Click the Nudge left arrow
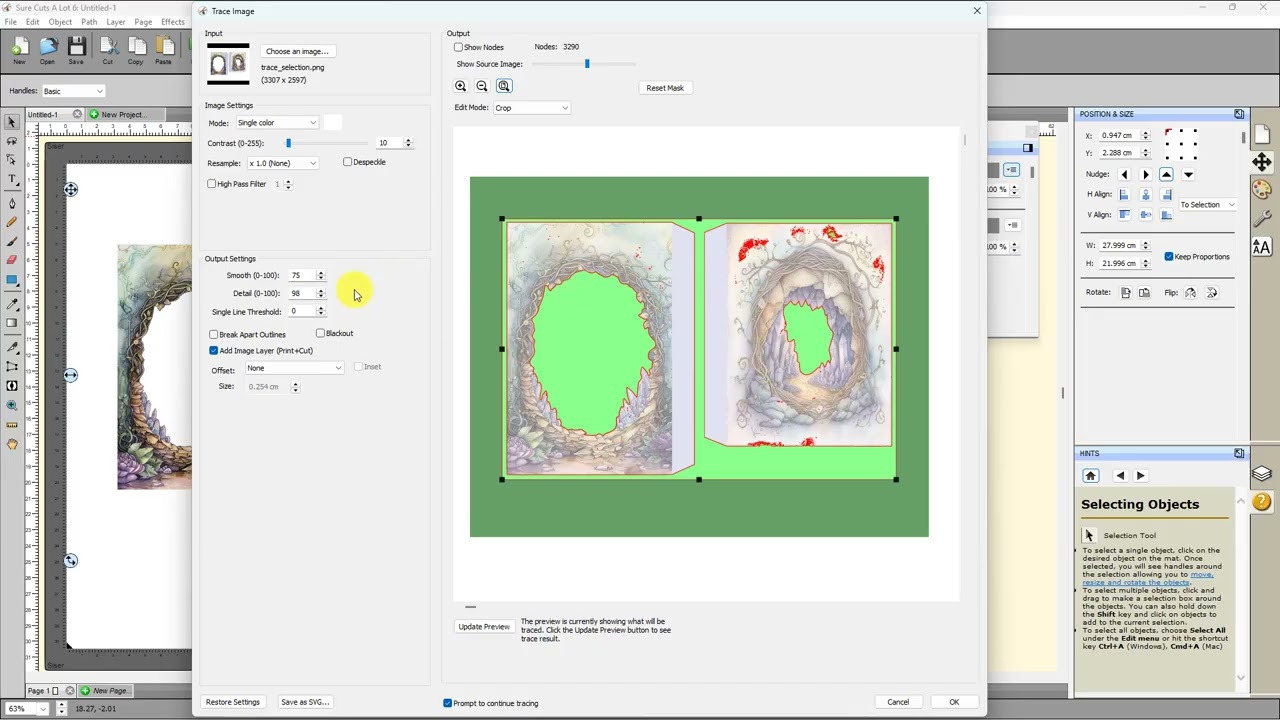The width and height of the screenshot is (1280, 720). 1124,175
